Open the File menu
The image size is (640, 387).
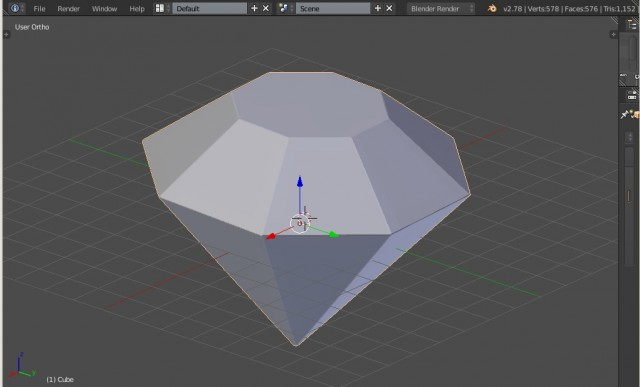(x=39, y=9)
